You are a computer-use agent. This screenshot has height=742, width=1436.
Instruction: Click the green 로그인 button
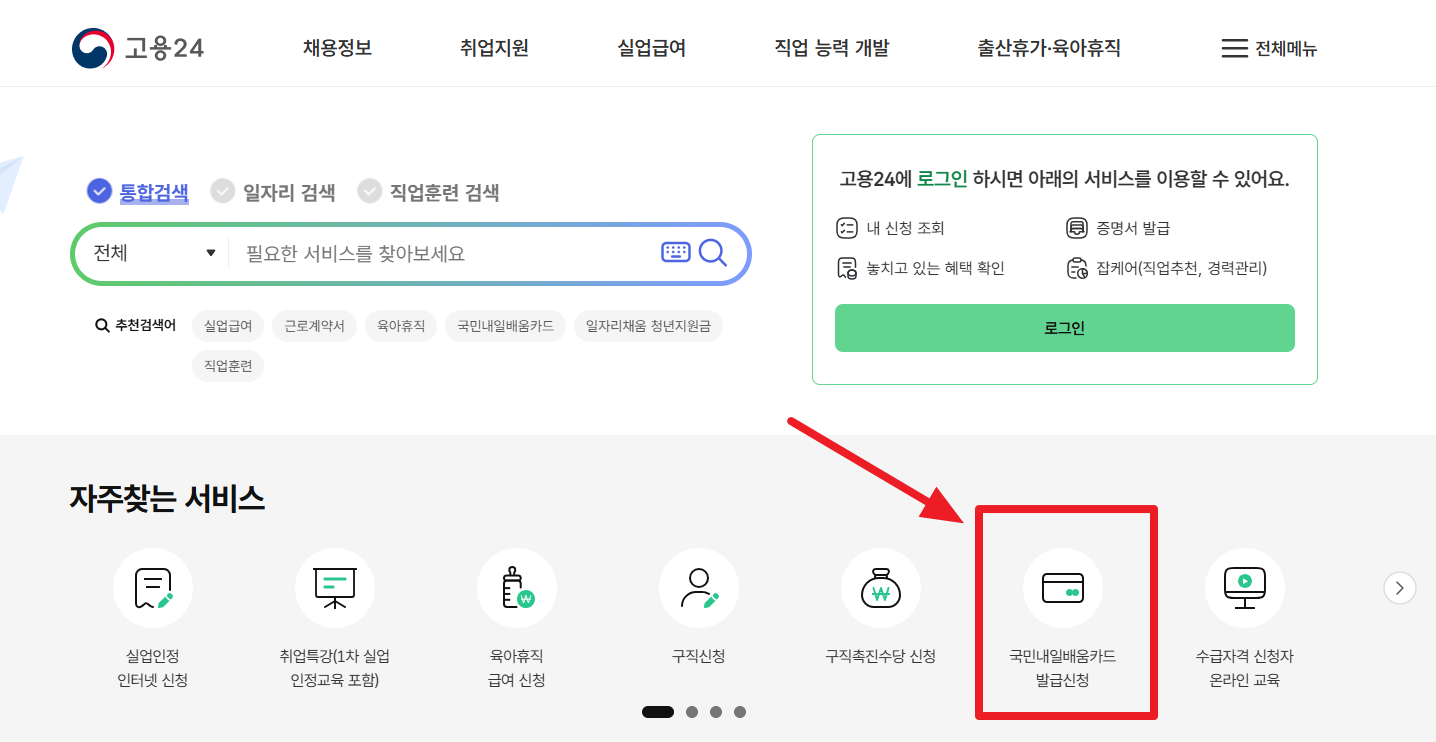pos(1065,328)
